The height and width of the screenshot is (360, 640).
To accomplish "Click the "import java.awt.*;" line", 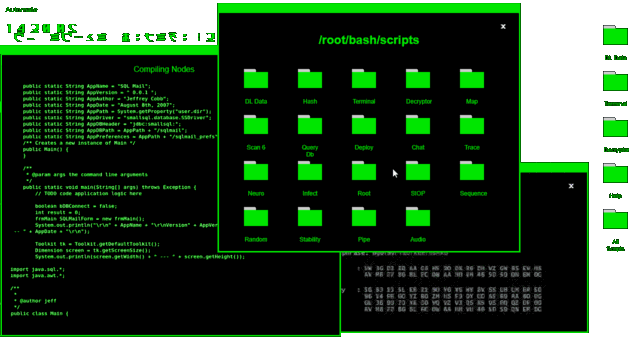I will pyautogui.click(x=38, y=276).
